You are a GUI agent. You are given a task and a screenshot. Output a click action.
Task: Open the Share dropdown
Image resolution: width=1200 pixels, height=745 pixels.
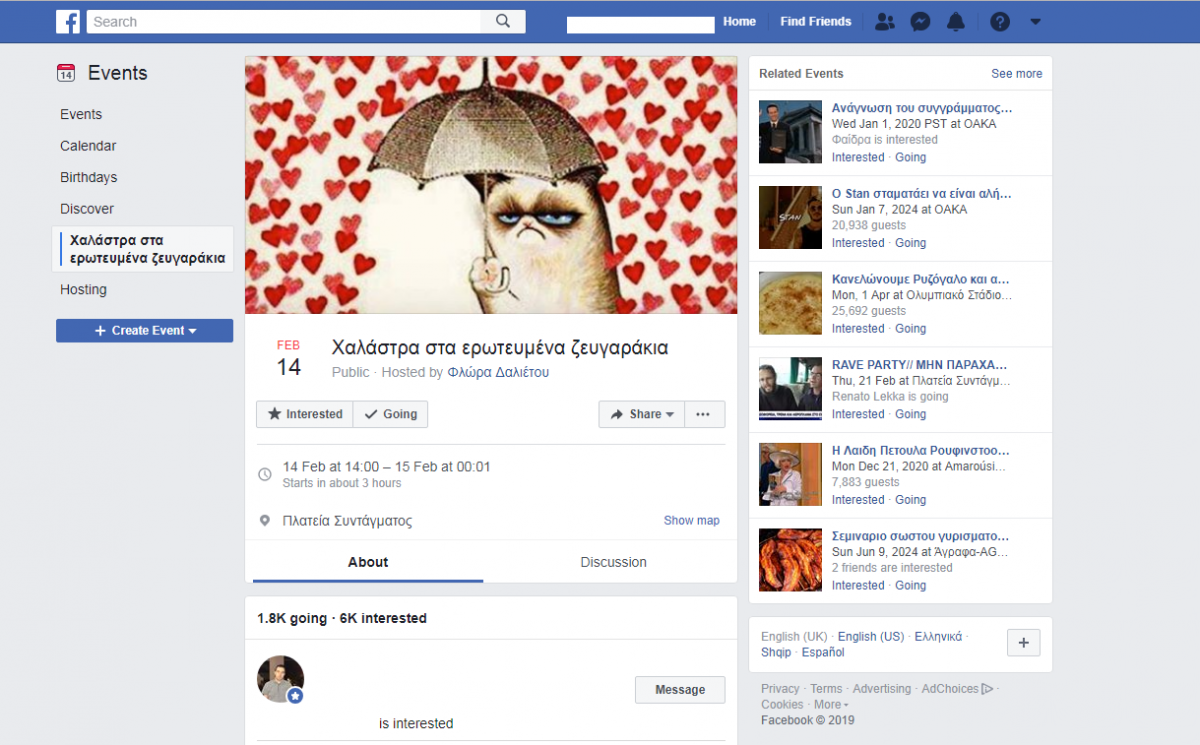pyautogui.click(x=641, y=414)
